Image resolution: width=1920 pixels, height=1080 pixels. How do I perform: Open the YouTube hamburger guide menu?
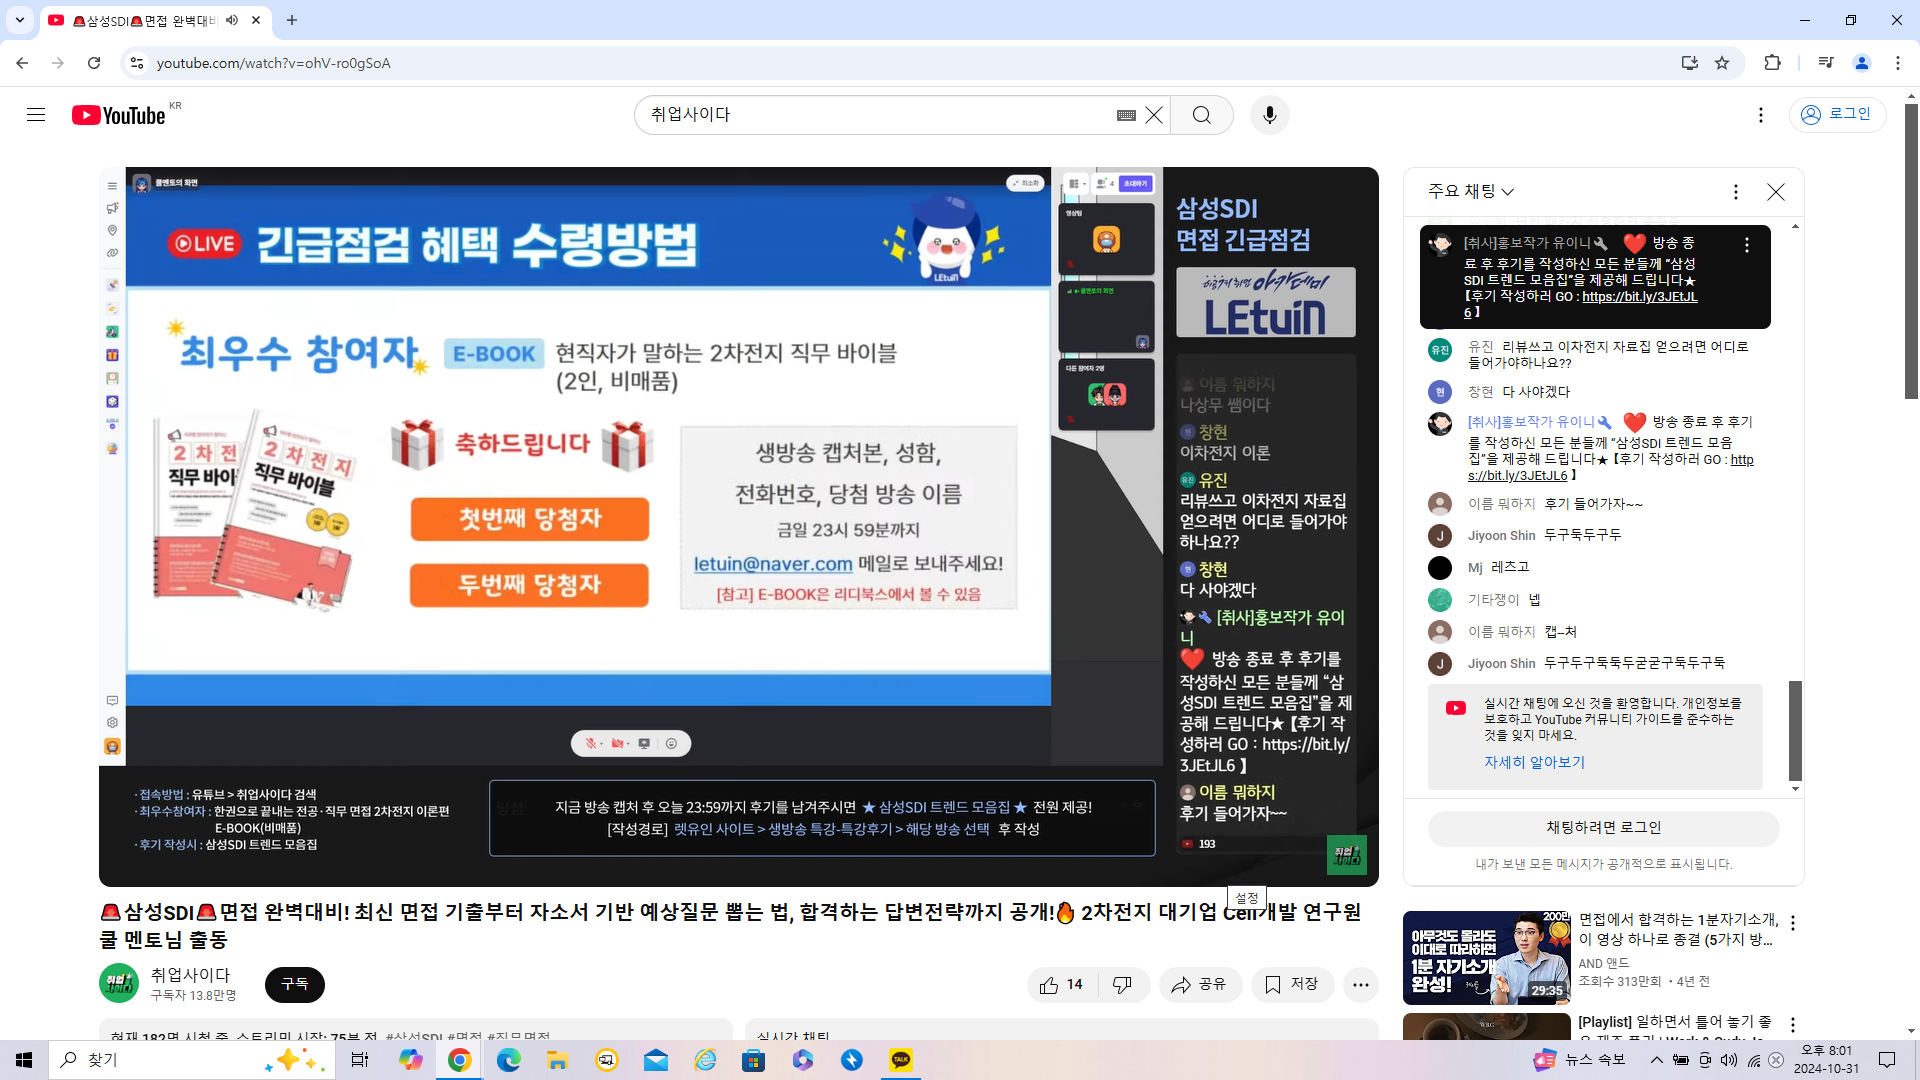click(x=36, y=115)
